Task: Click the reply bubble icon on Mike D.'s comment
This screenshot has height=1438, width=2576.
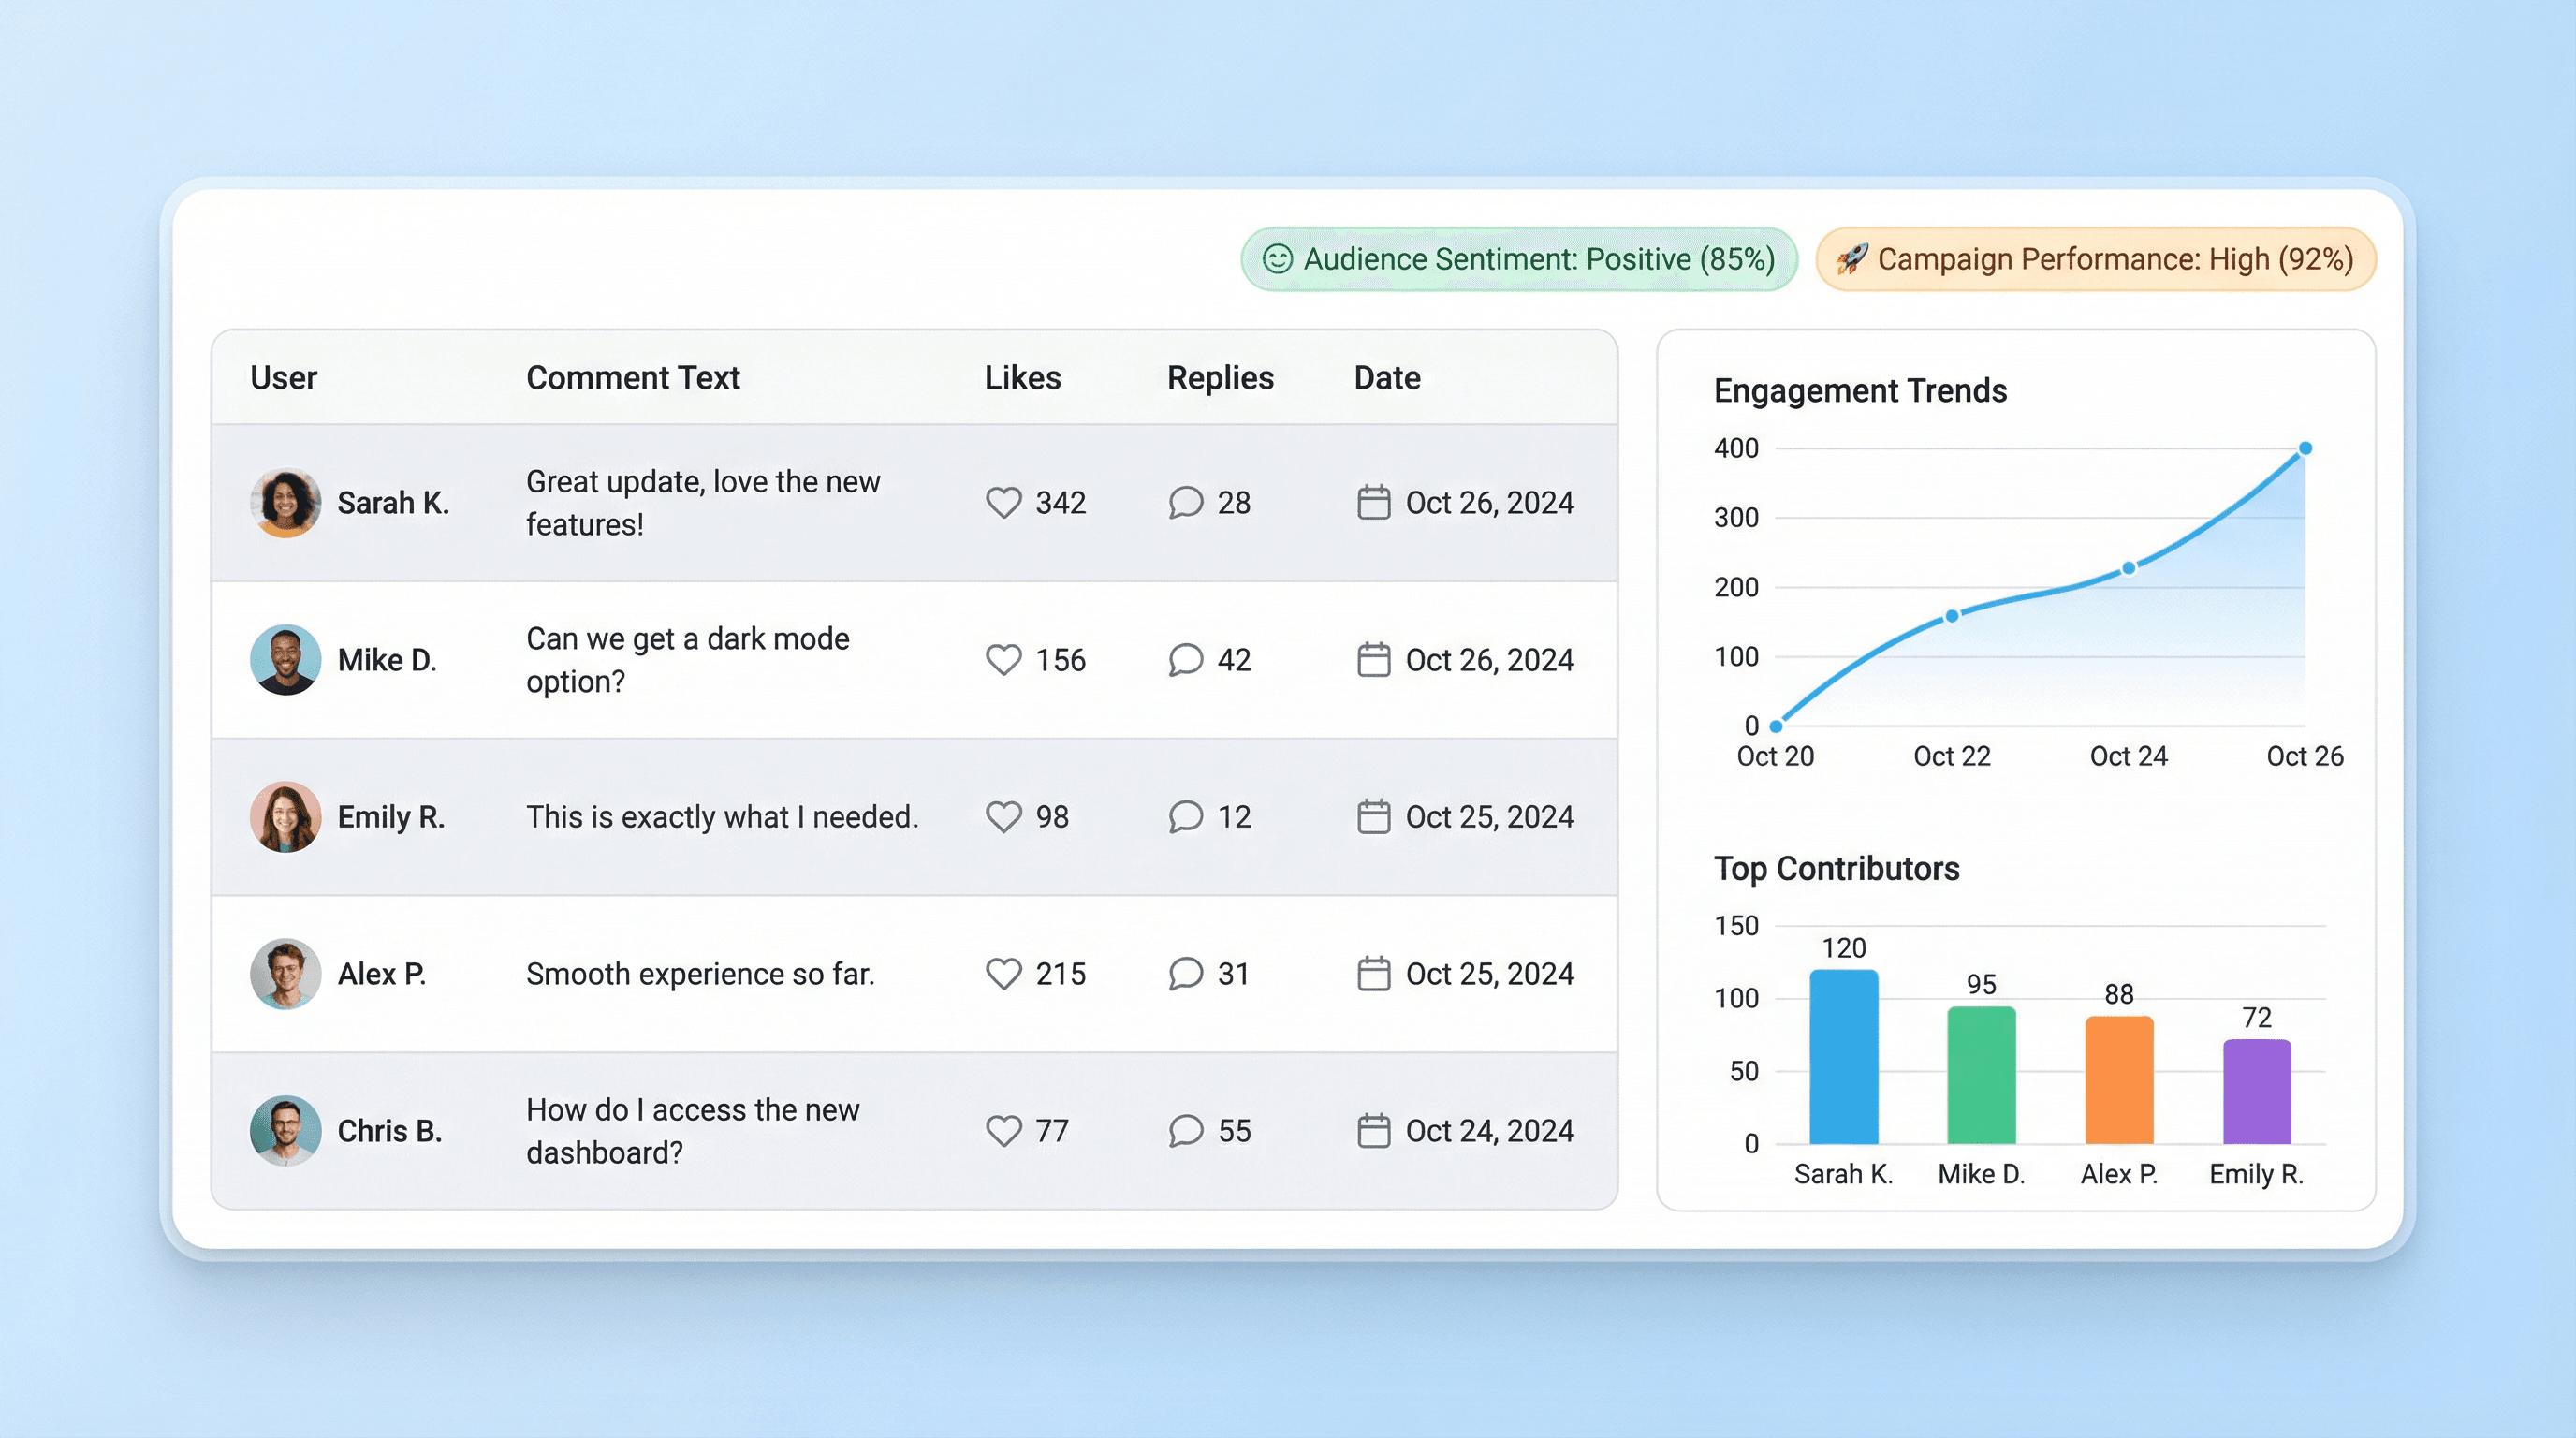Action: [1185, 660]
